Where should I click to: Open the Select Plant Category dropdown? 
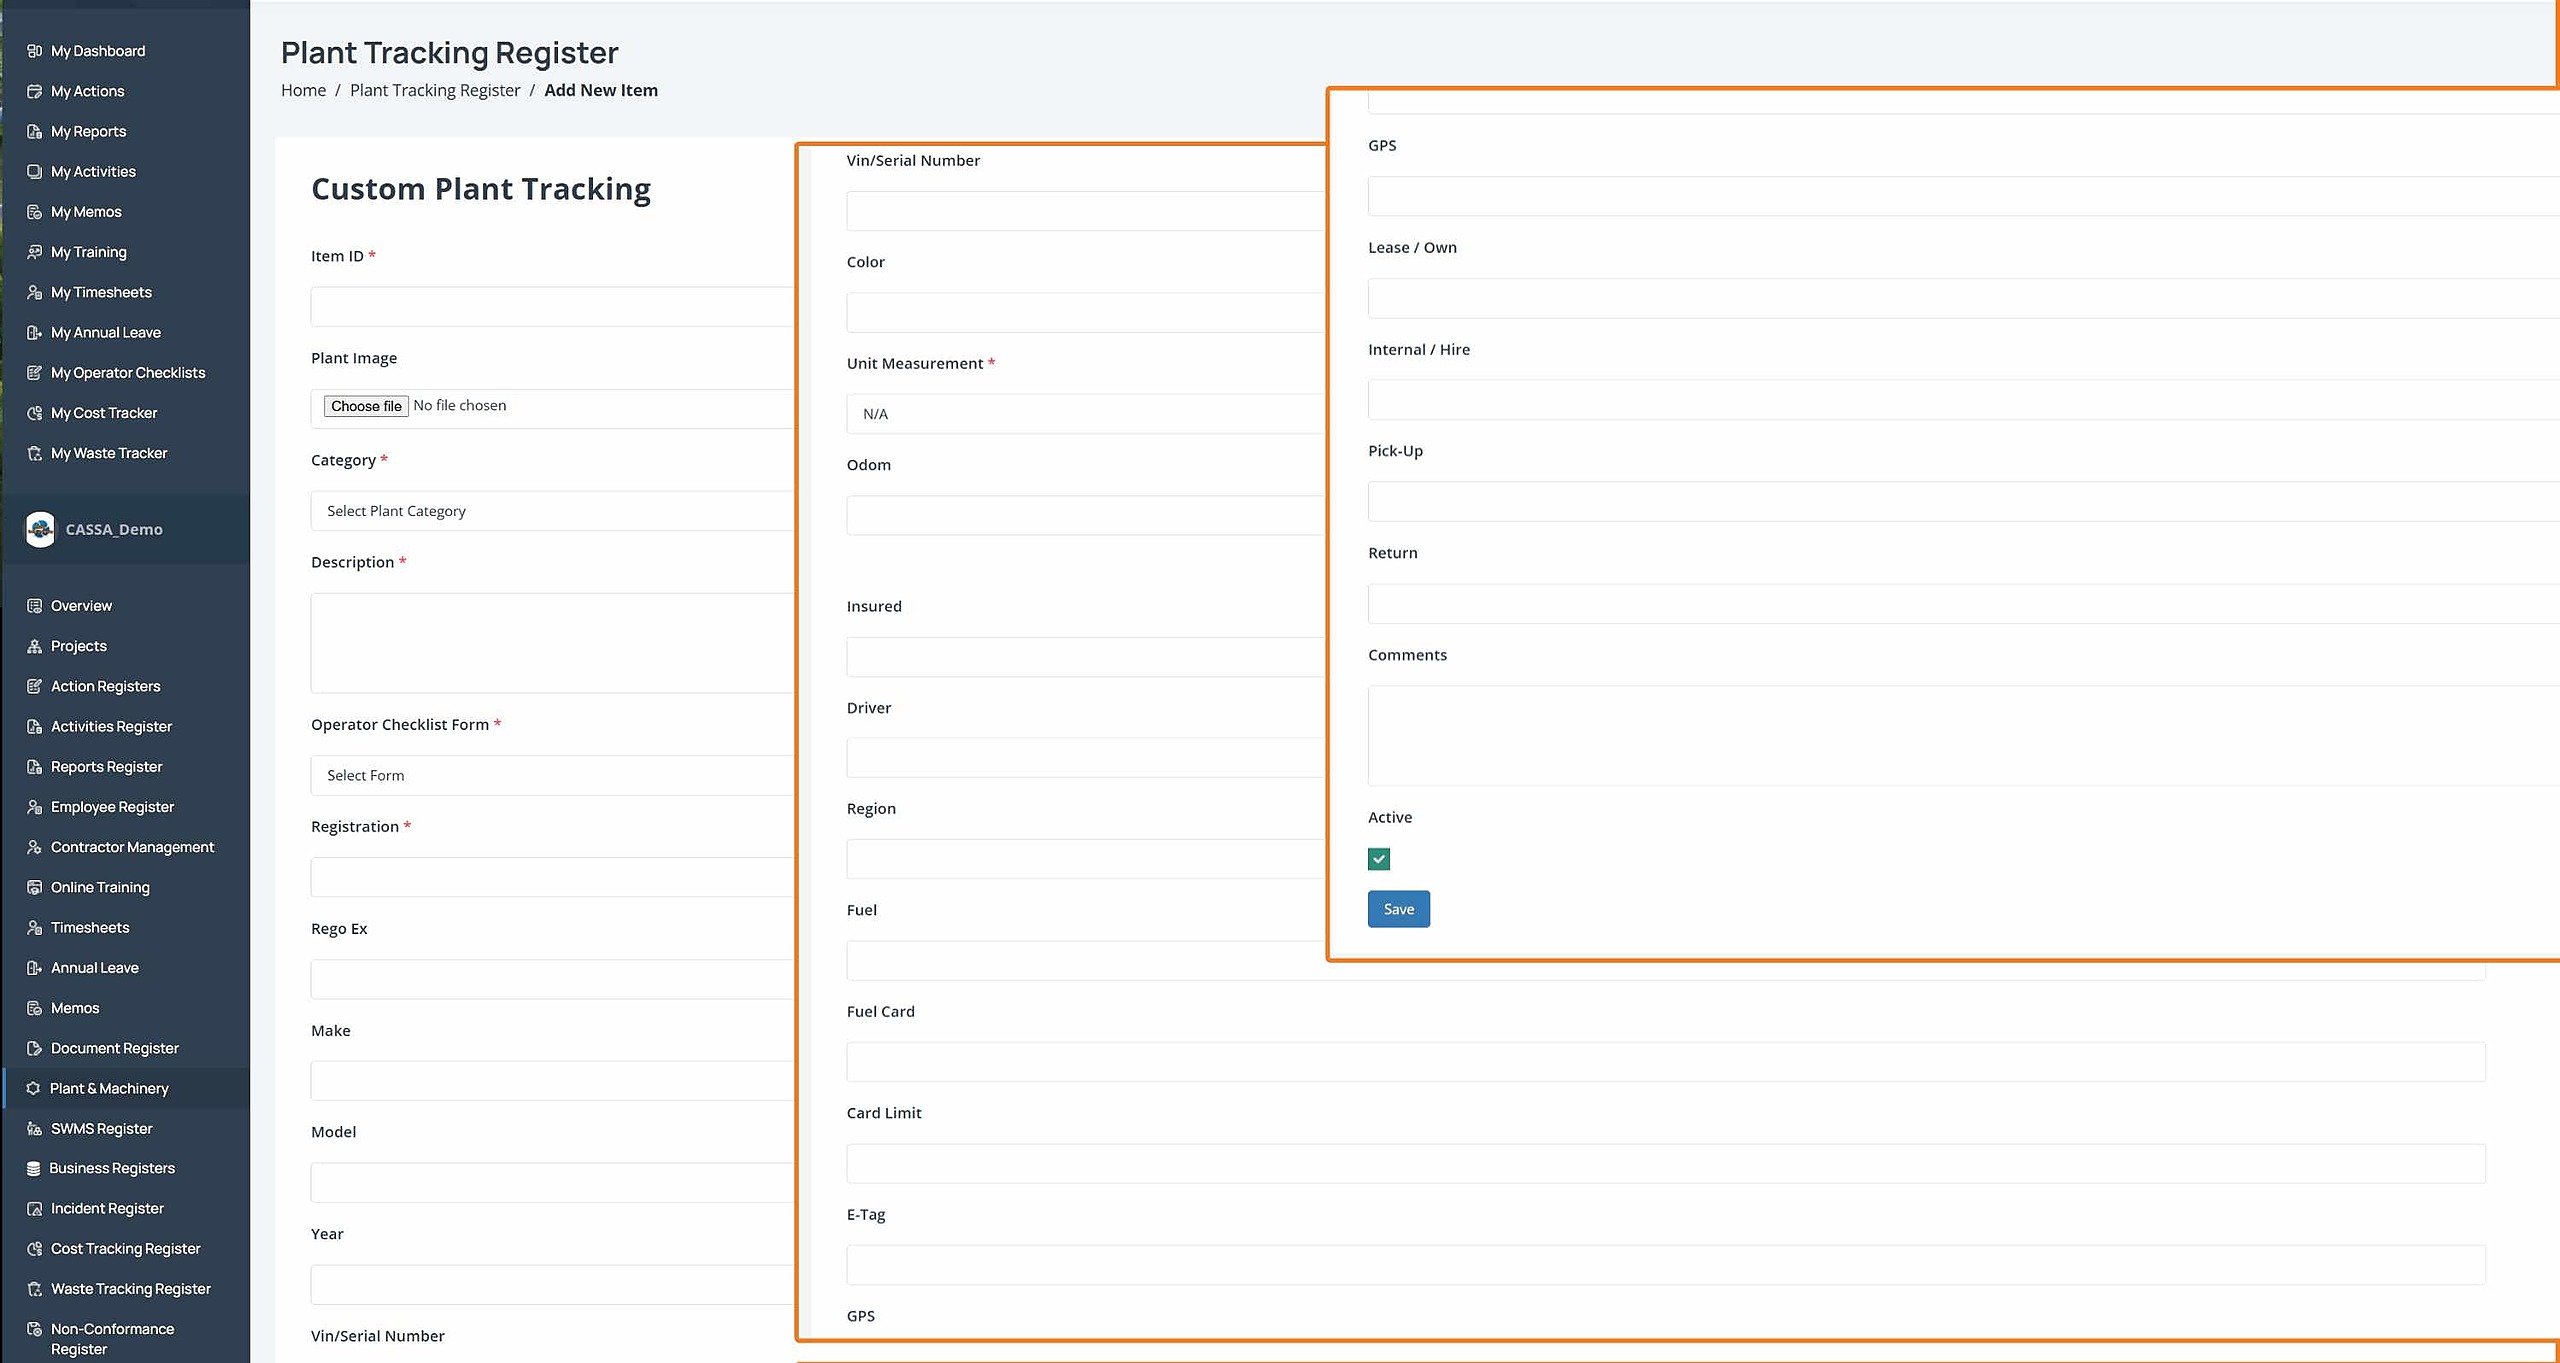(x=552, y=511)
